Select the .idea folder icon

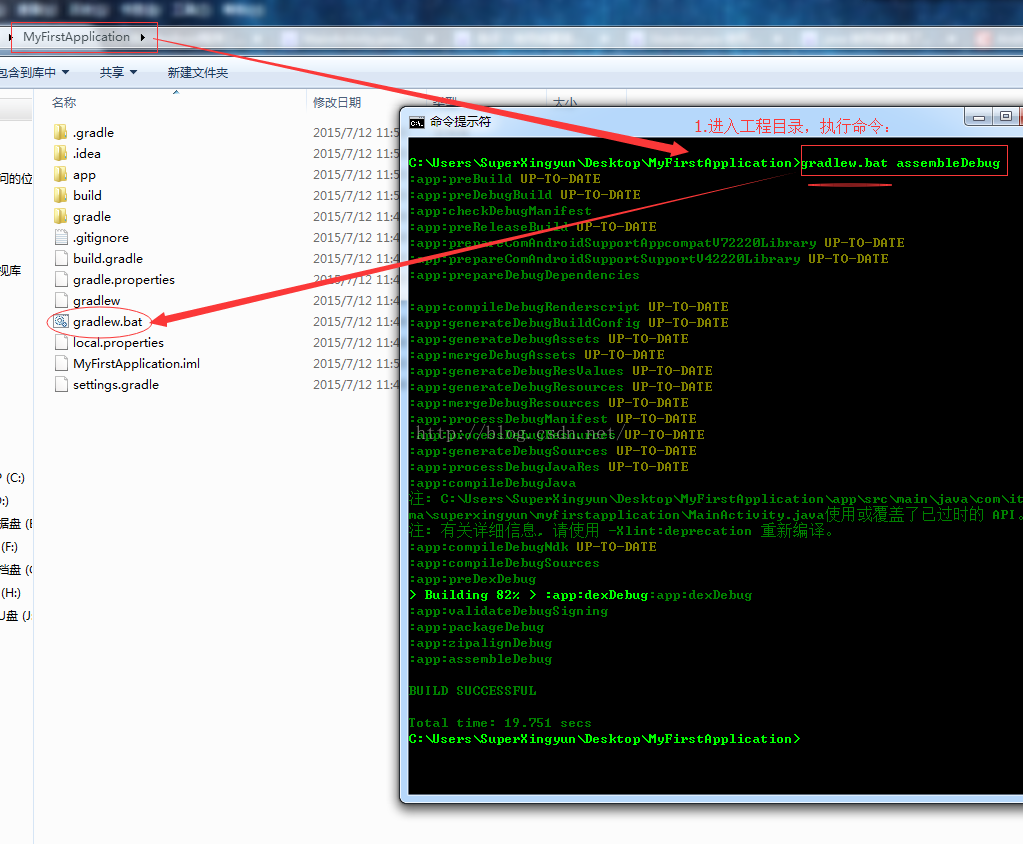tap(61, 153)
